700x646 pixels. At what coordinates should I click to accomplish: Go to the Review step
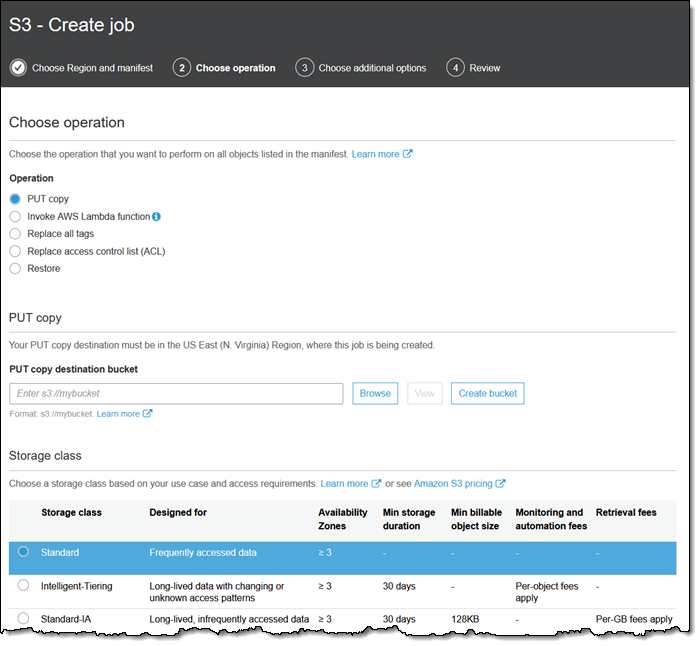point(485,68)
